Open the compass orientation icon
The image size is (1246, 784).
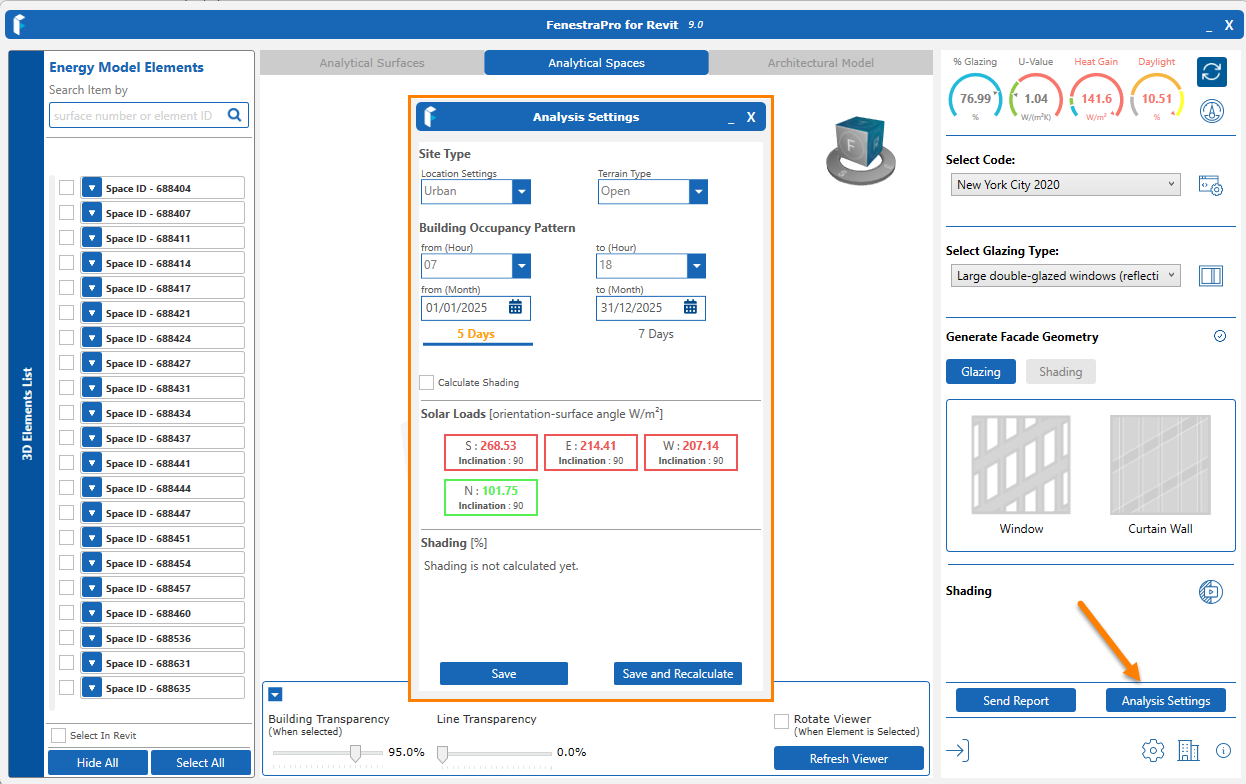tap(1211, 110)
